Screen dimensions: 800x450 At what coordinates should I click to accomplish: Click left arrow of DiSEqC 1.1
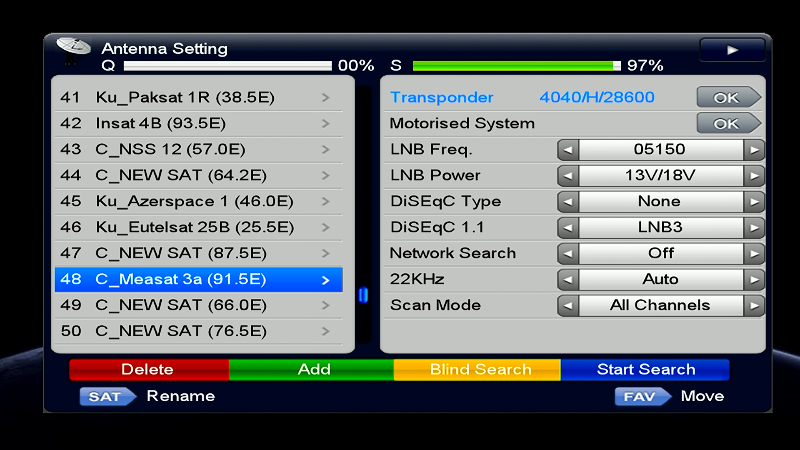[x=568, y=228]
